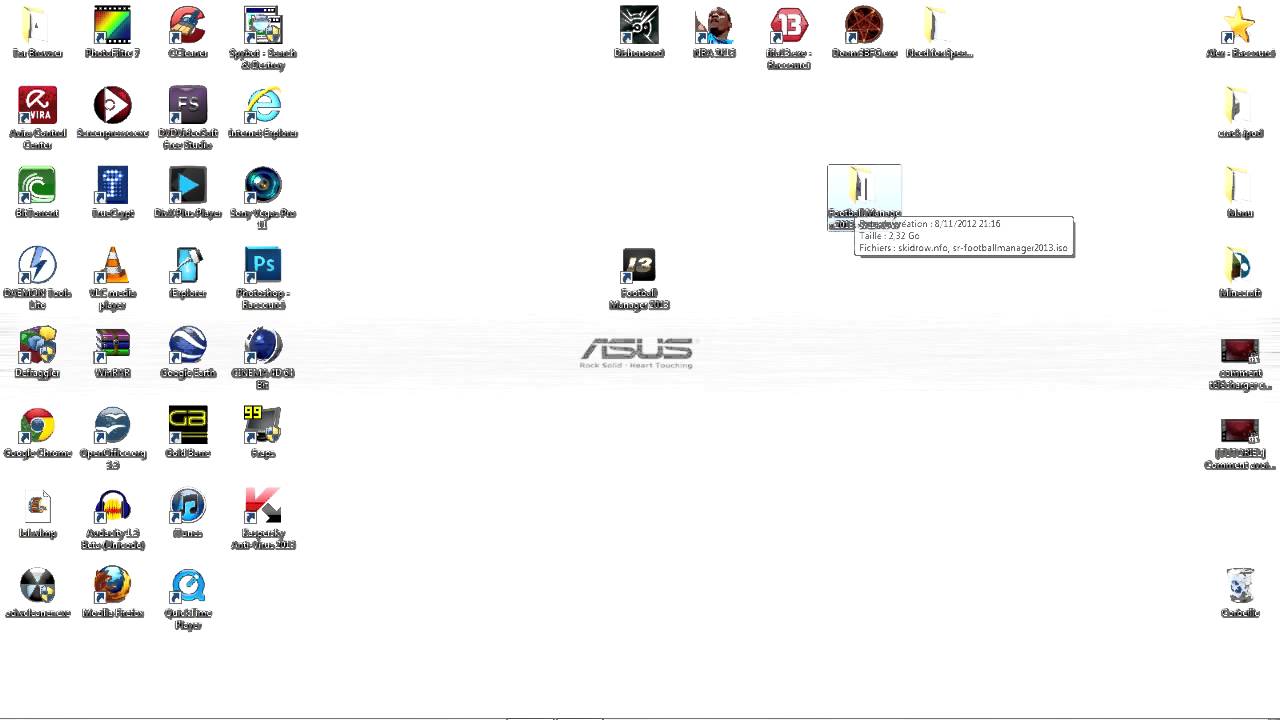Click the Dishonored game shortcut
Viewport: 1280px width, 720px height.
639,25
